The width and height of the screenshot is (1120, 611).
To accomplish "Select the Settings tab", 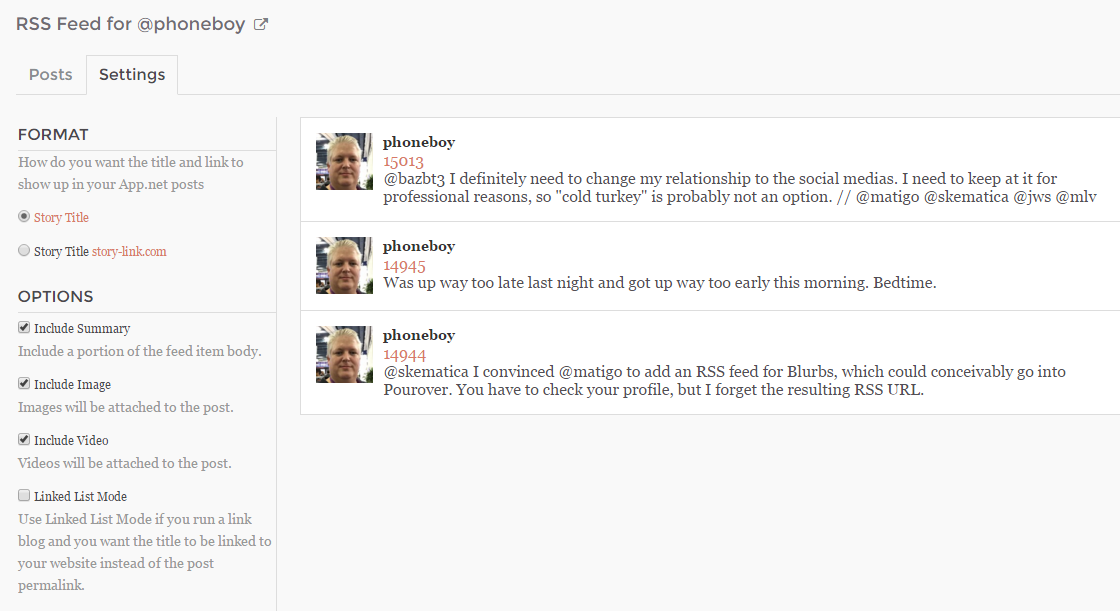I will coord(132,75).
